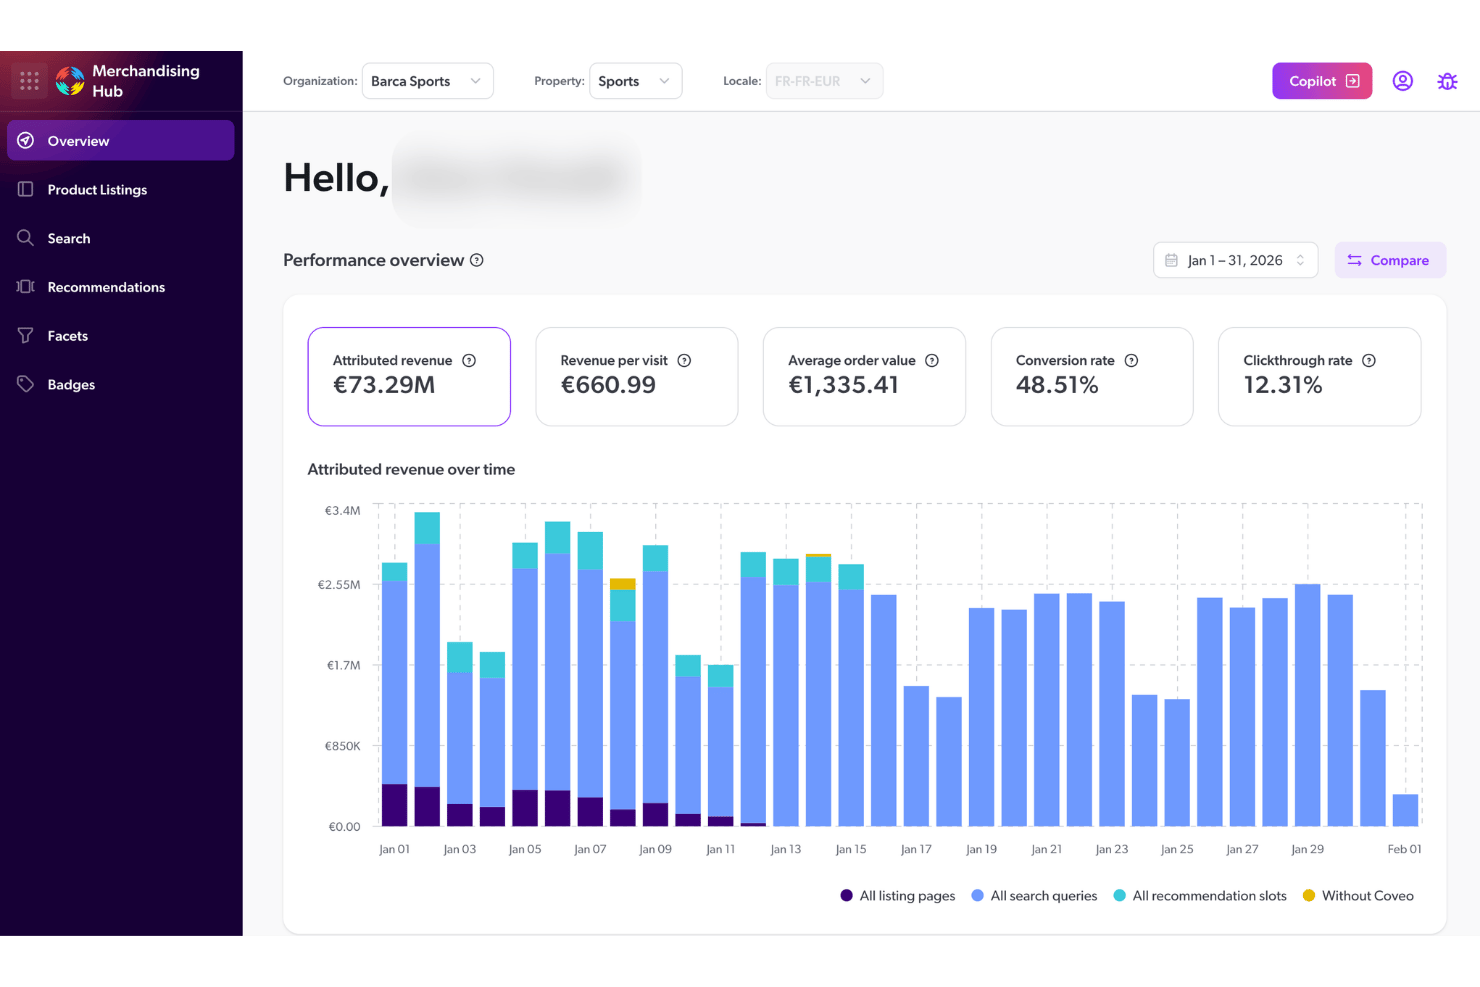The height and width of the screenshot is (987, 1480).
Task: Open Badges in the sidebar
Action: tap(121, 385)
